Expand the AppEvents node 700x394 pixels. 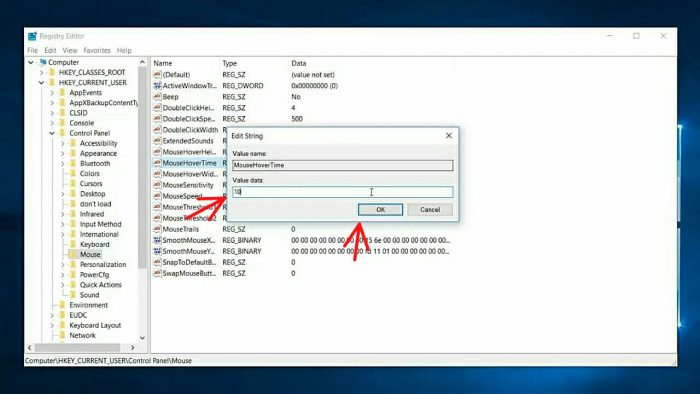52,93
